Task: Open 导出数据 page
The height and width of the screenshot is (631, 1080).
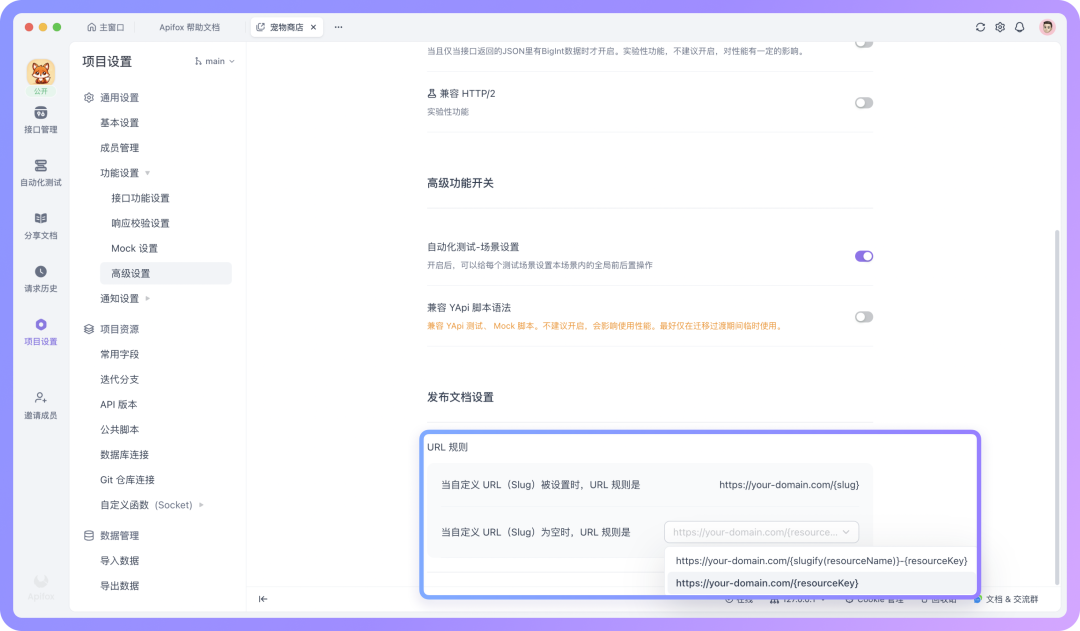Action: coord(120,586)
